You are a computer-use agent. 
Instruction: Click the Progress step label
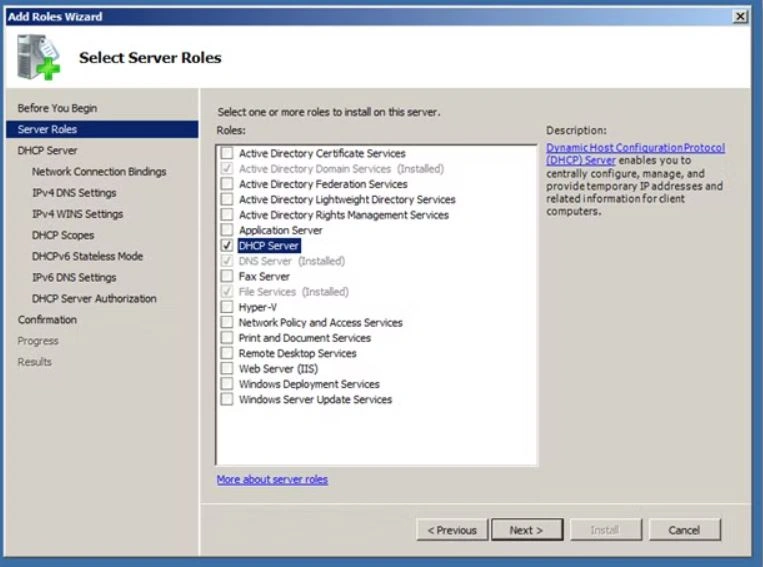tap(38, 341)
